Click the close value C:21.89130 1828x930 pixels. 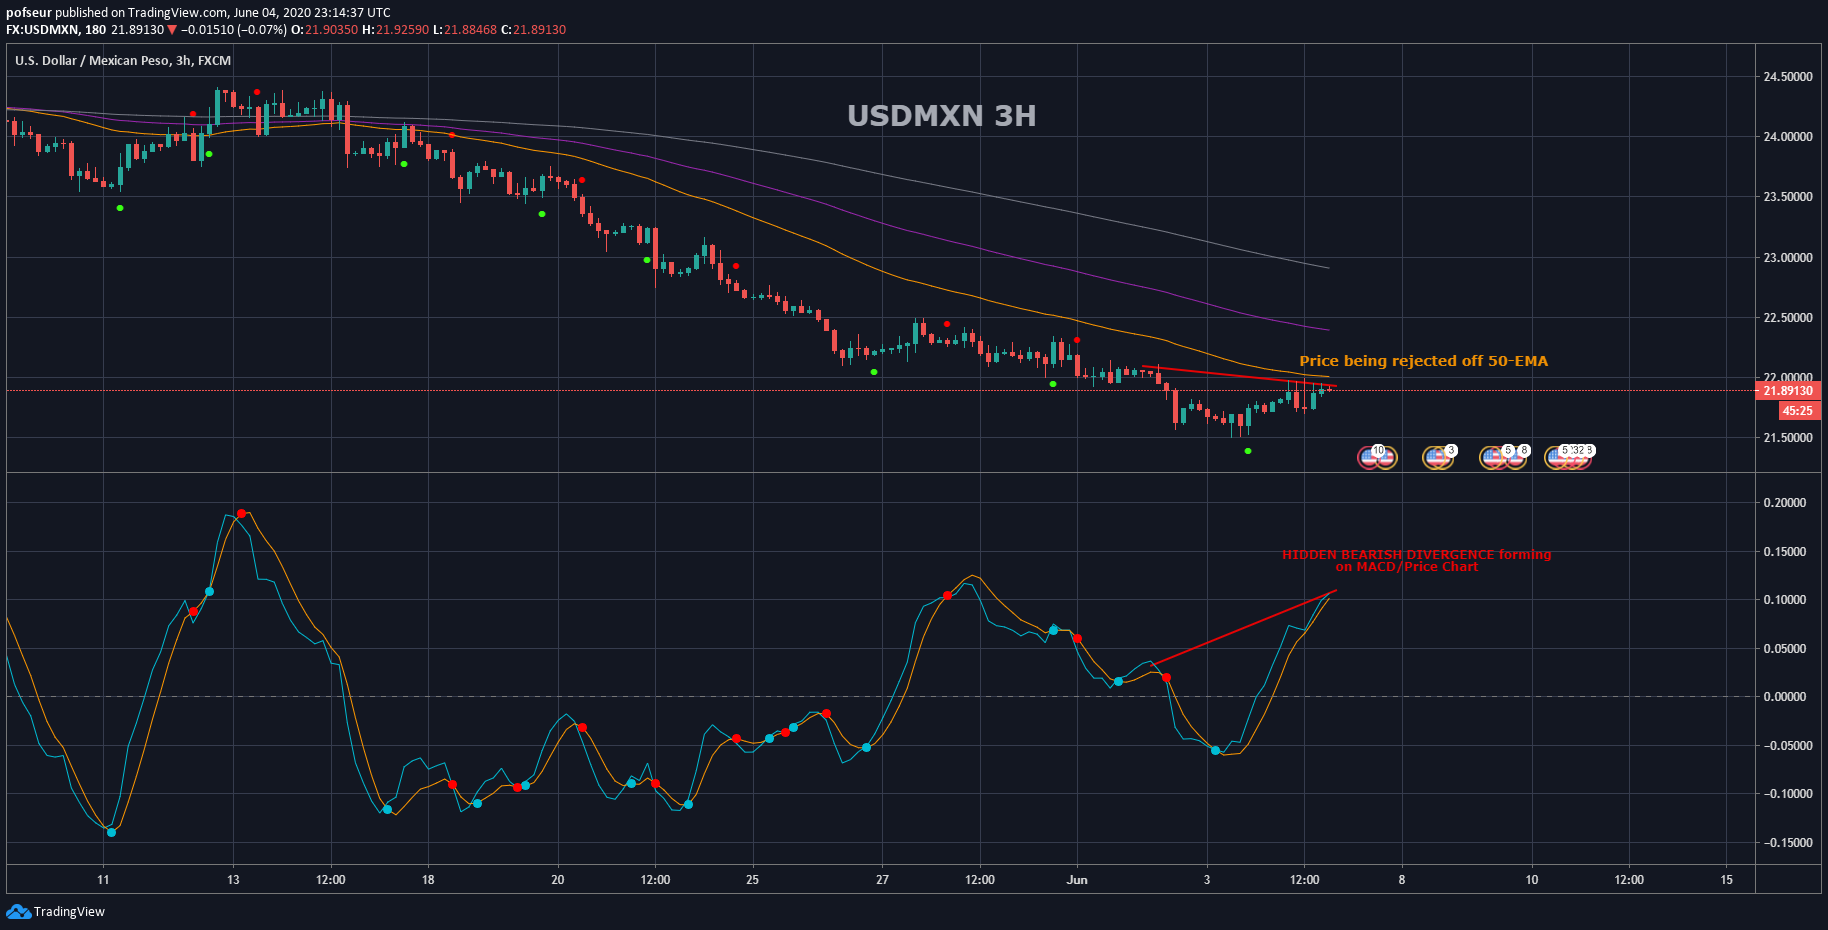(x=533, y=30)
